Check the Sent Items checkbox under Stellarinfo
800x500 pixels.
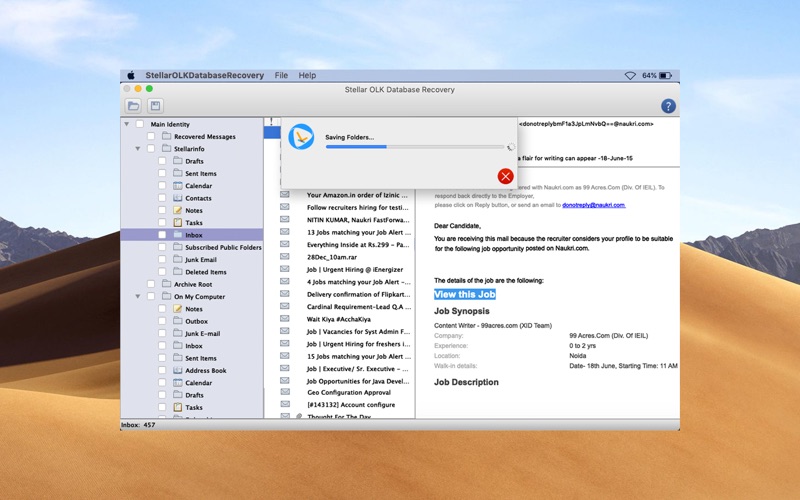pyautogui.click(x=162, y=173)
